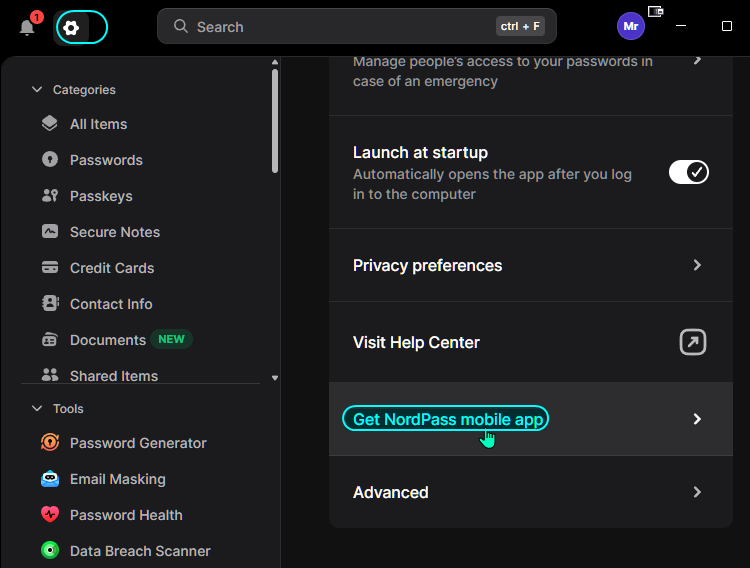Collapse the Tools section
750x568 pixels.
point(37,408)
